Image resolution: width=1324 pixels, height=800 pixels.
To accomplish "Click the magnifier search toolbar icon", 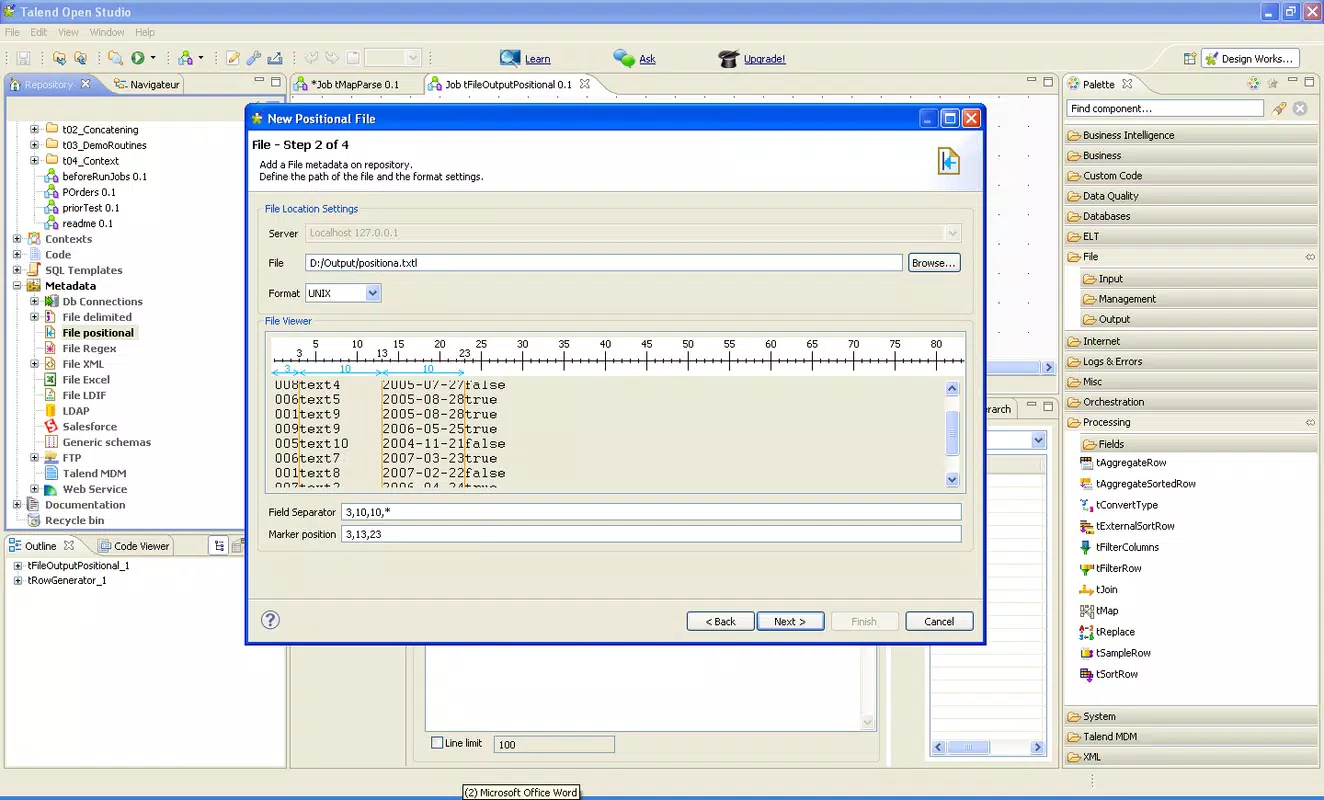I will [x=116, y=58].
